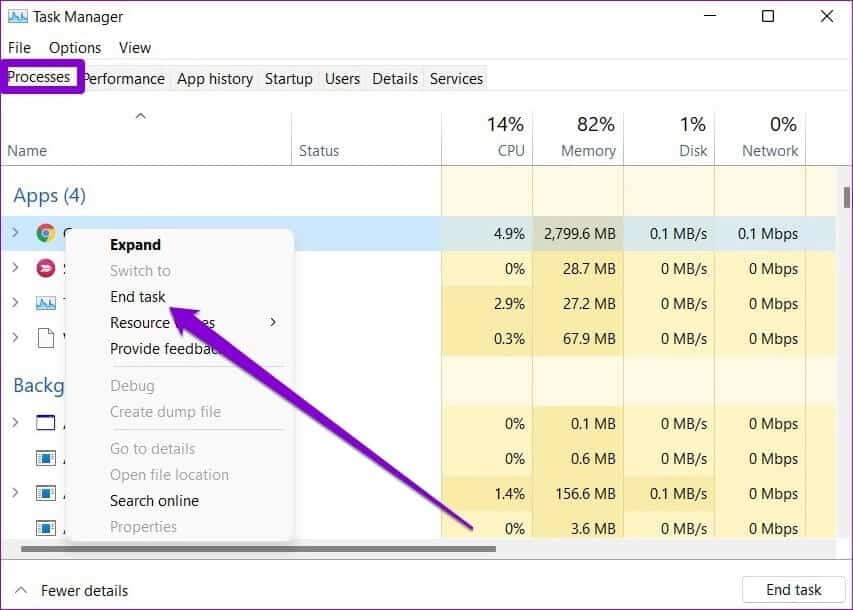The image size is (853, 610).
Task: Expand the Task Manager app row
Action: (x=15, y=302)
